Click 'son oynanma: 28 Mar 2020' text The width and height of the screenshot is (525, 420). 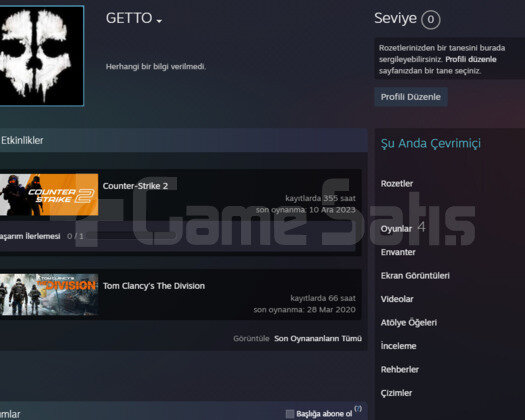click(304, 310)
